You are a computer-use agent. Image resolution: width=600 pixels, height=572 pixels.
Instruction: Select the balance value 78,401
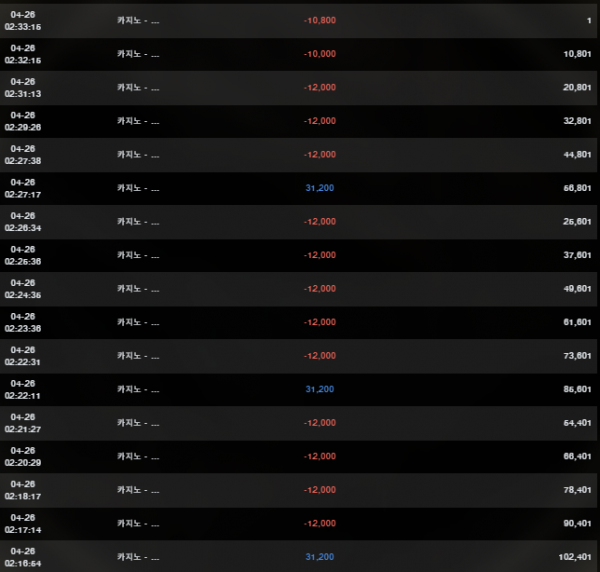click(577, 490)
